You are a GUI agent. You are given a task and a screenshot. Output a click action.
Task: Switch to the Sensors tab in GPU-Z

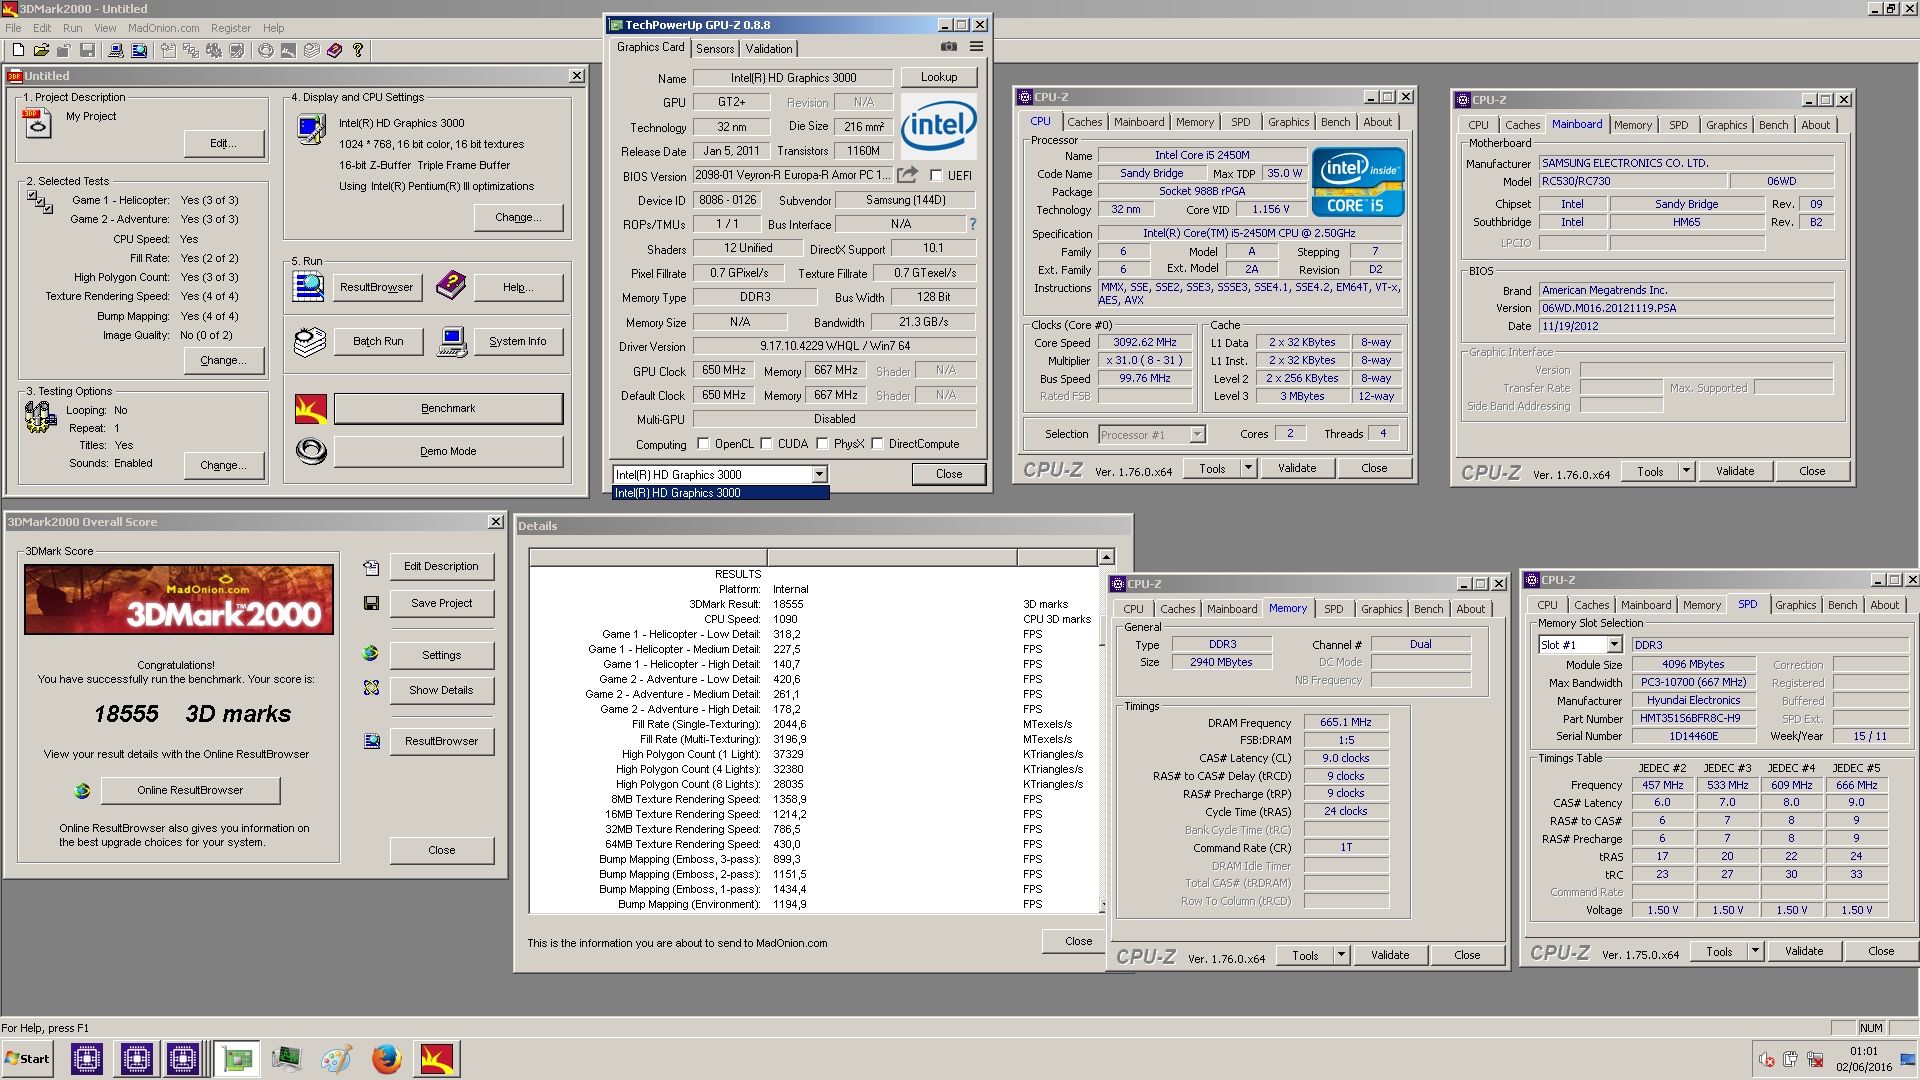(715, 48)
